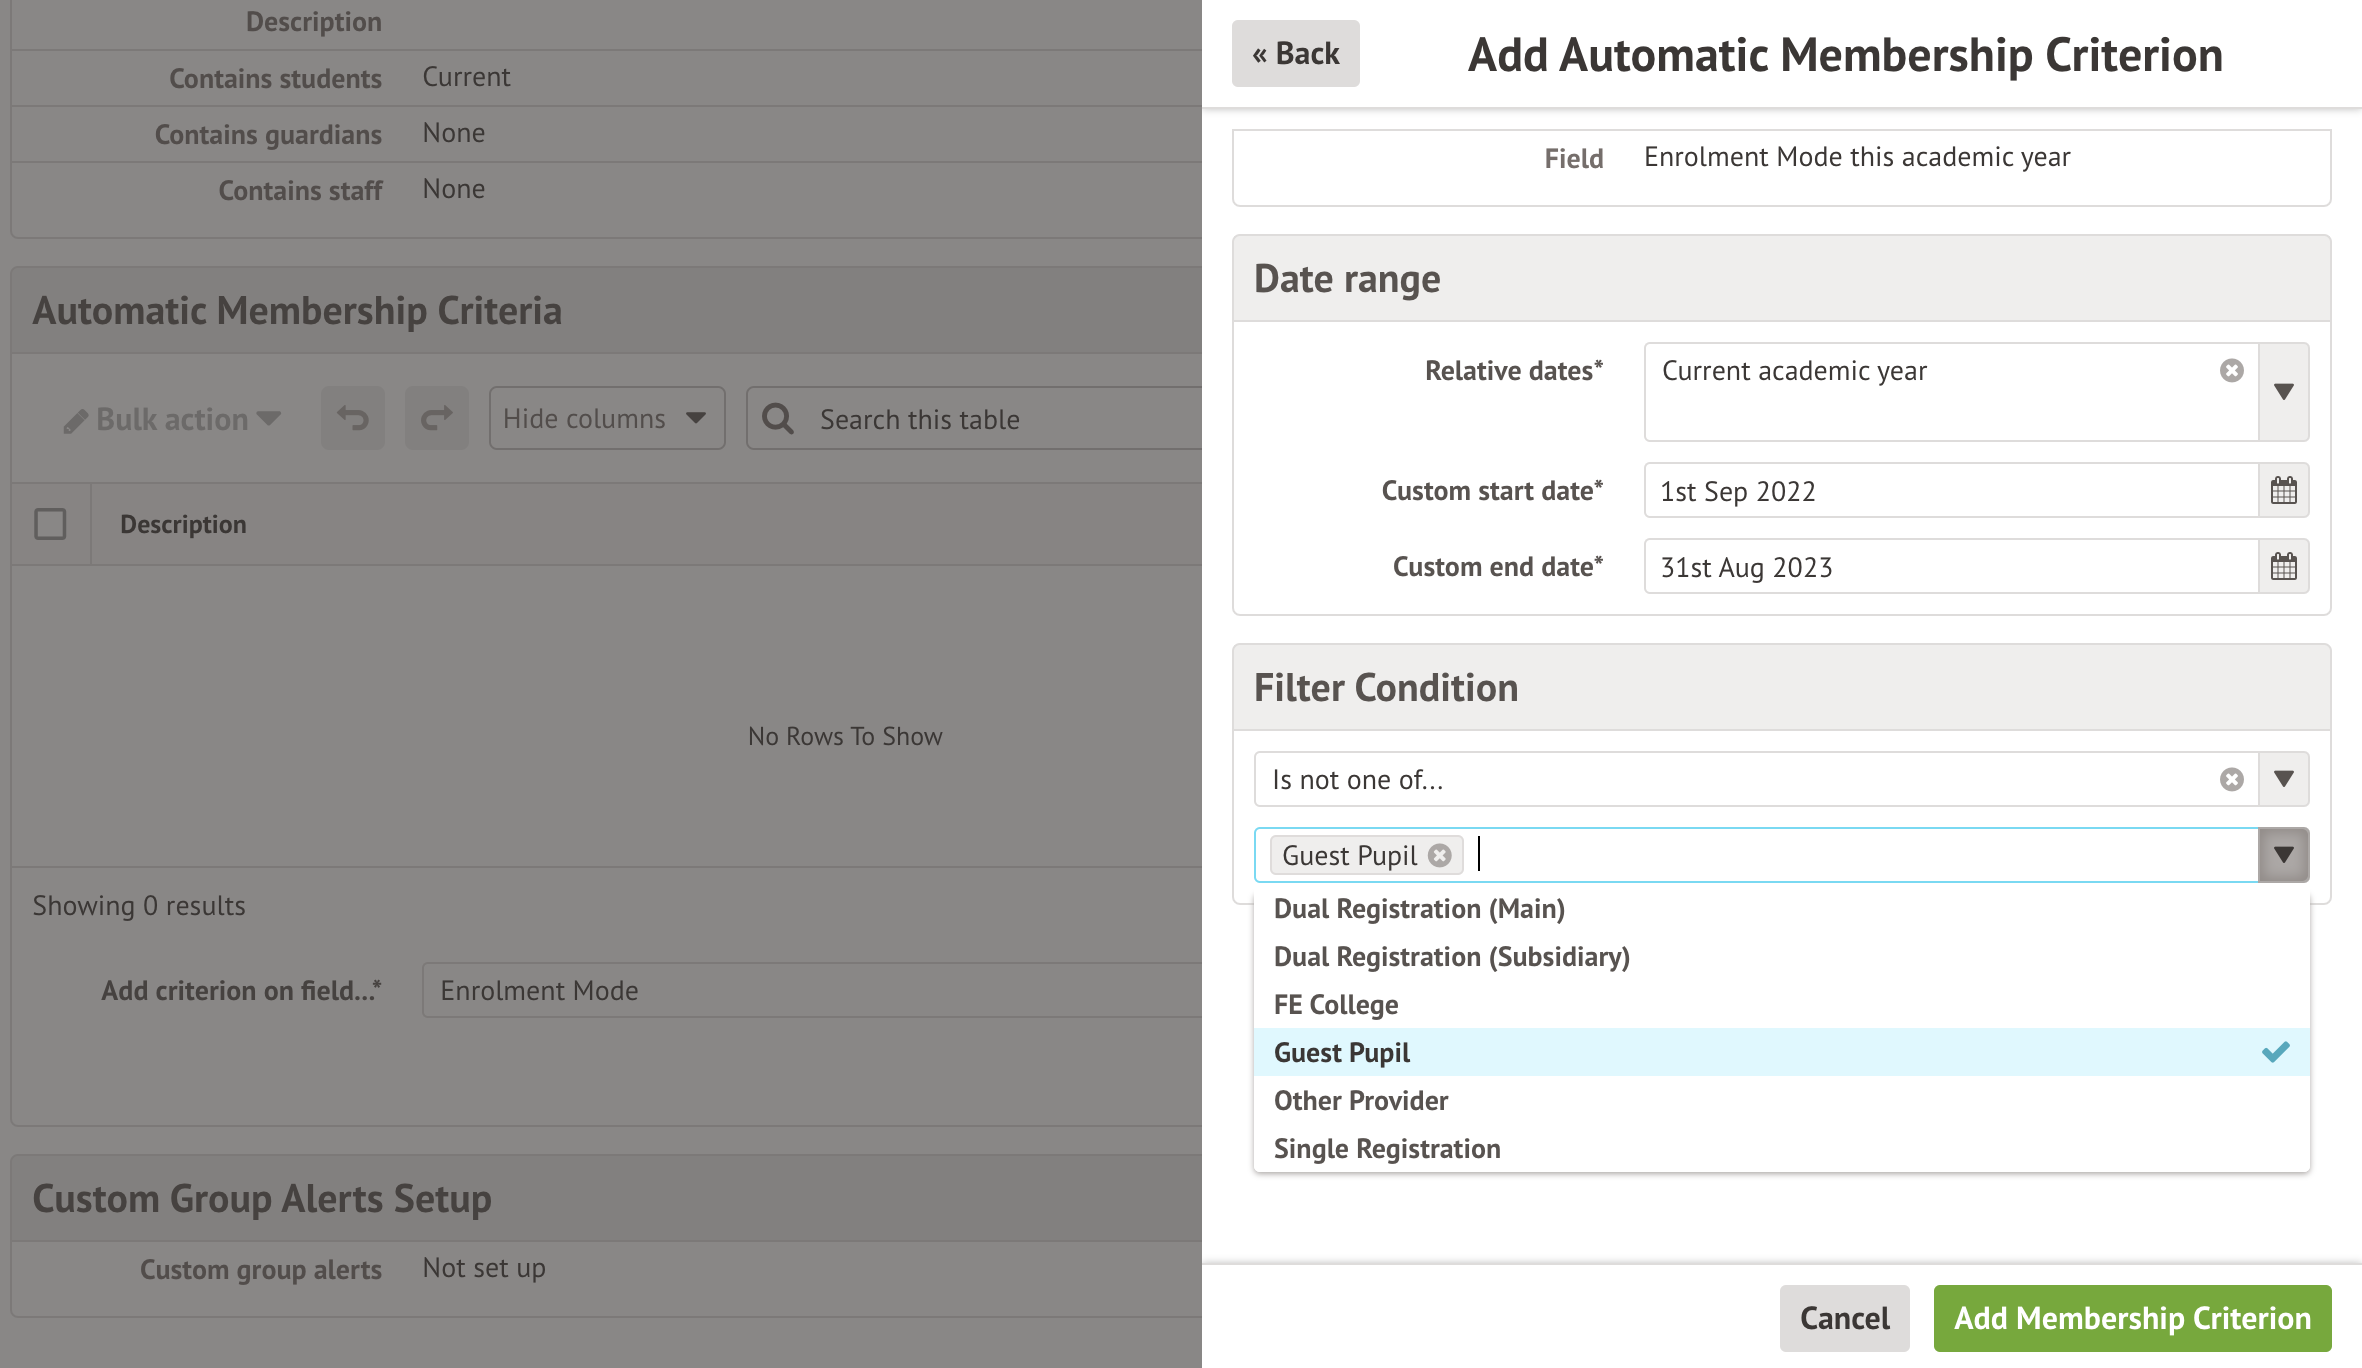Tick the select-all checkbox beside Description
Screen dimensions: 2362x1368
click(x=50, y=524)
